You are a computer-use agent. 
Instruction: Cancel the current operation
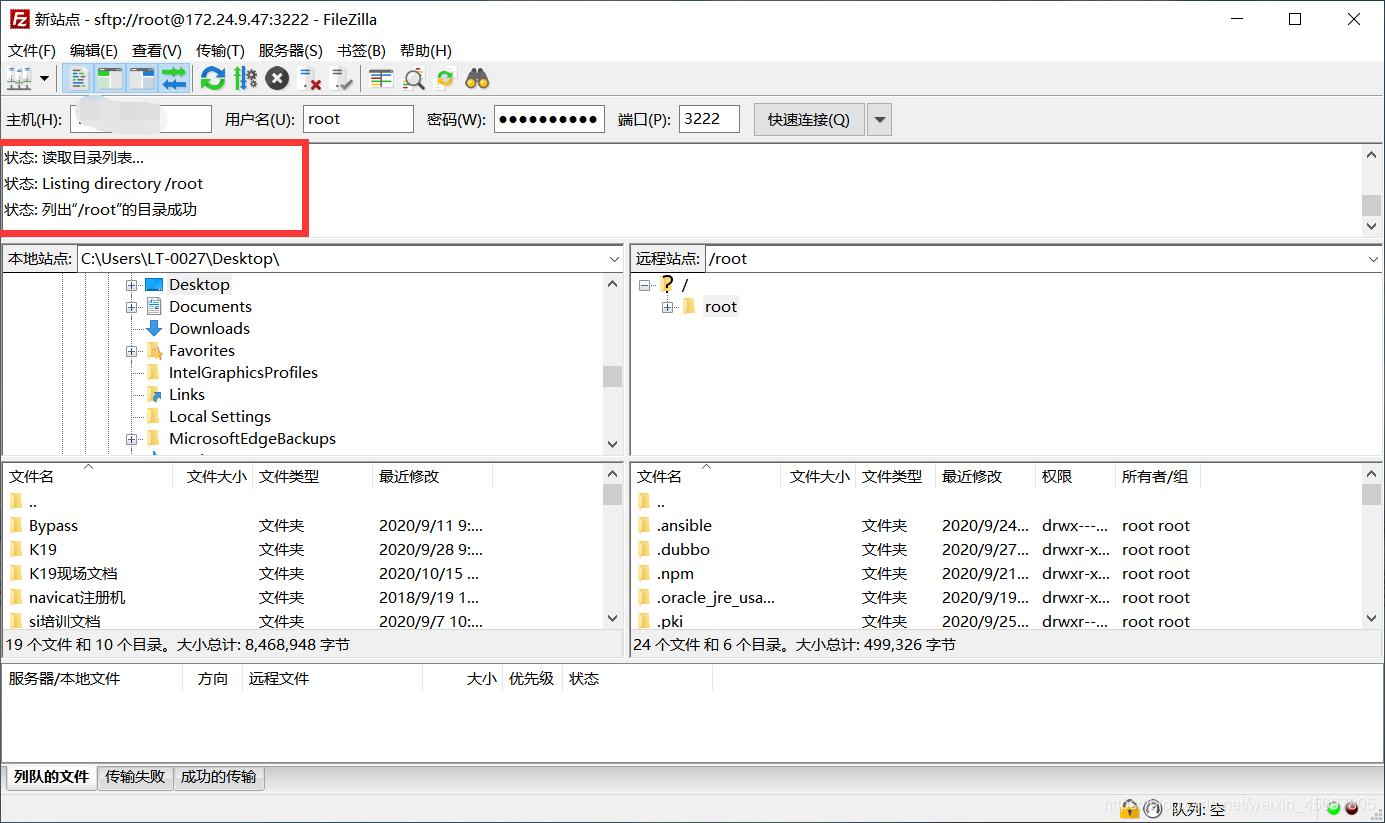[277, 78]
